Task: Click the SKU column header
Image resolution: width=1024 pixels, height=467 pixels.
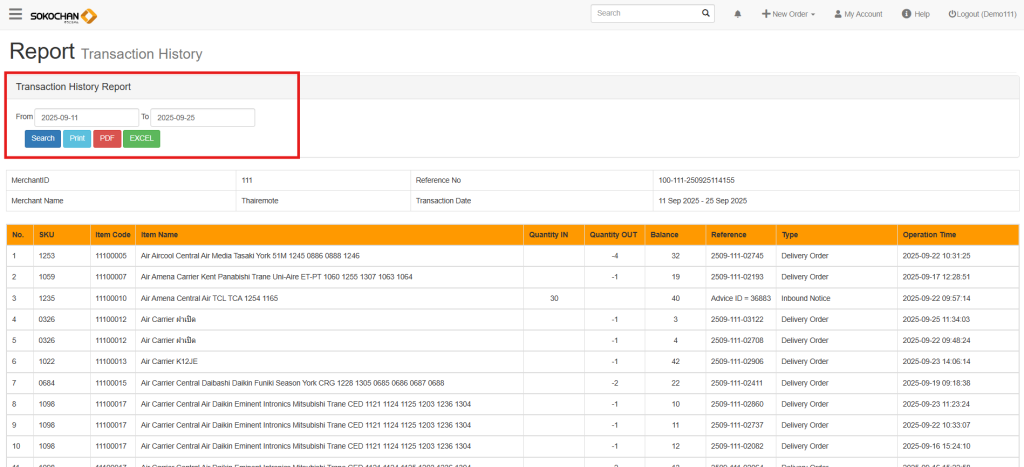Action: 47,235
